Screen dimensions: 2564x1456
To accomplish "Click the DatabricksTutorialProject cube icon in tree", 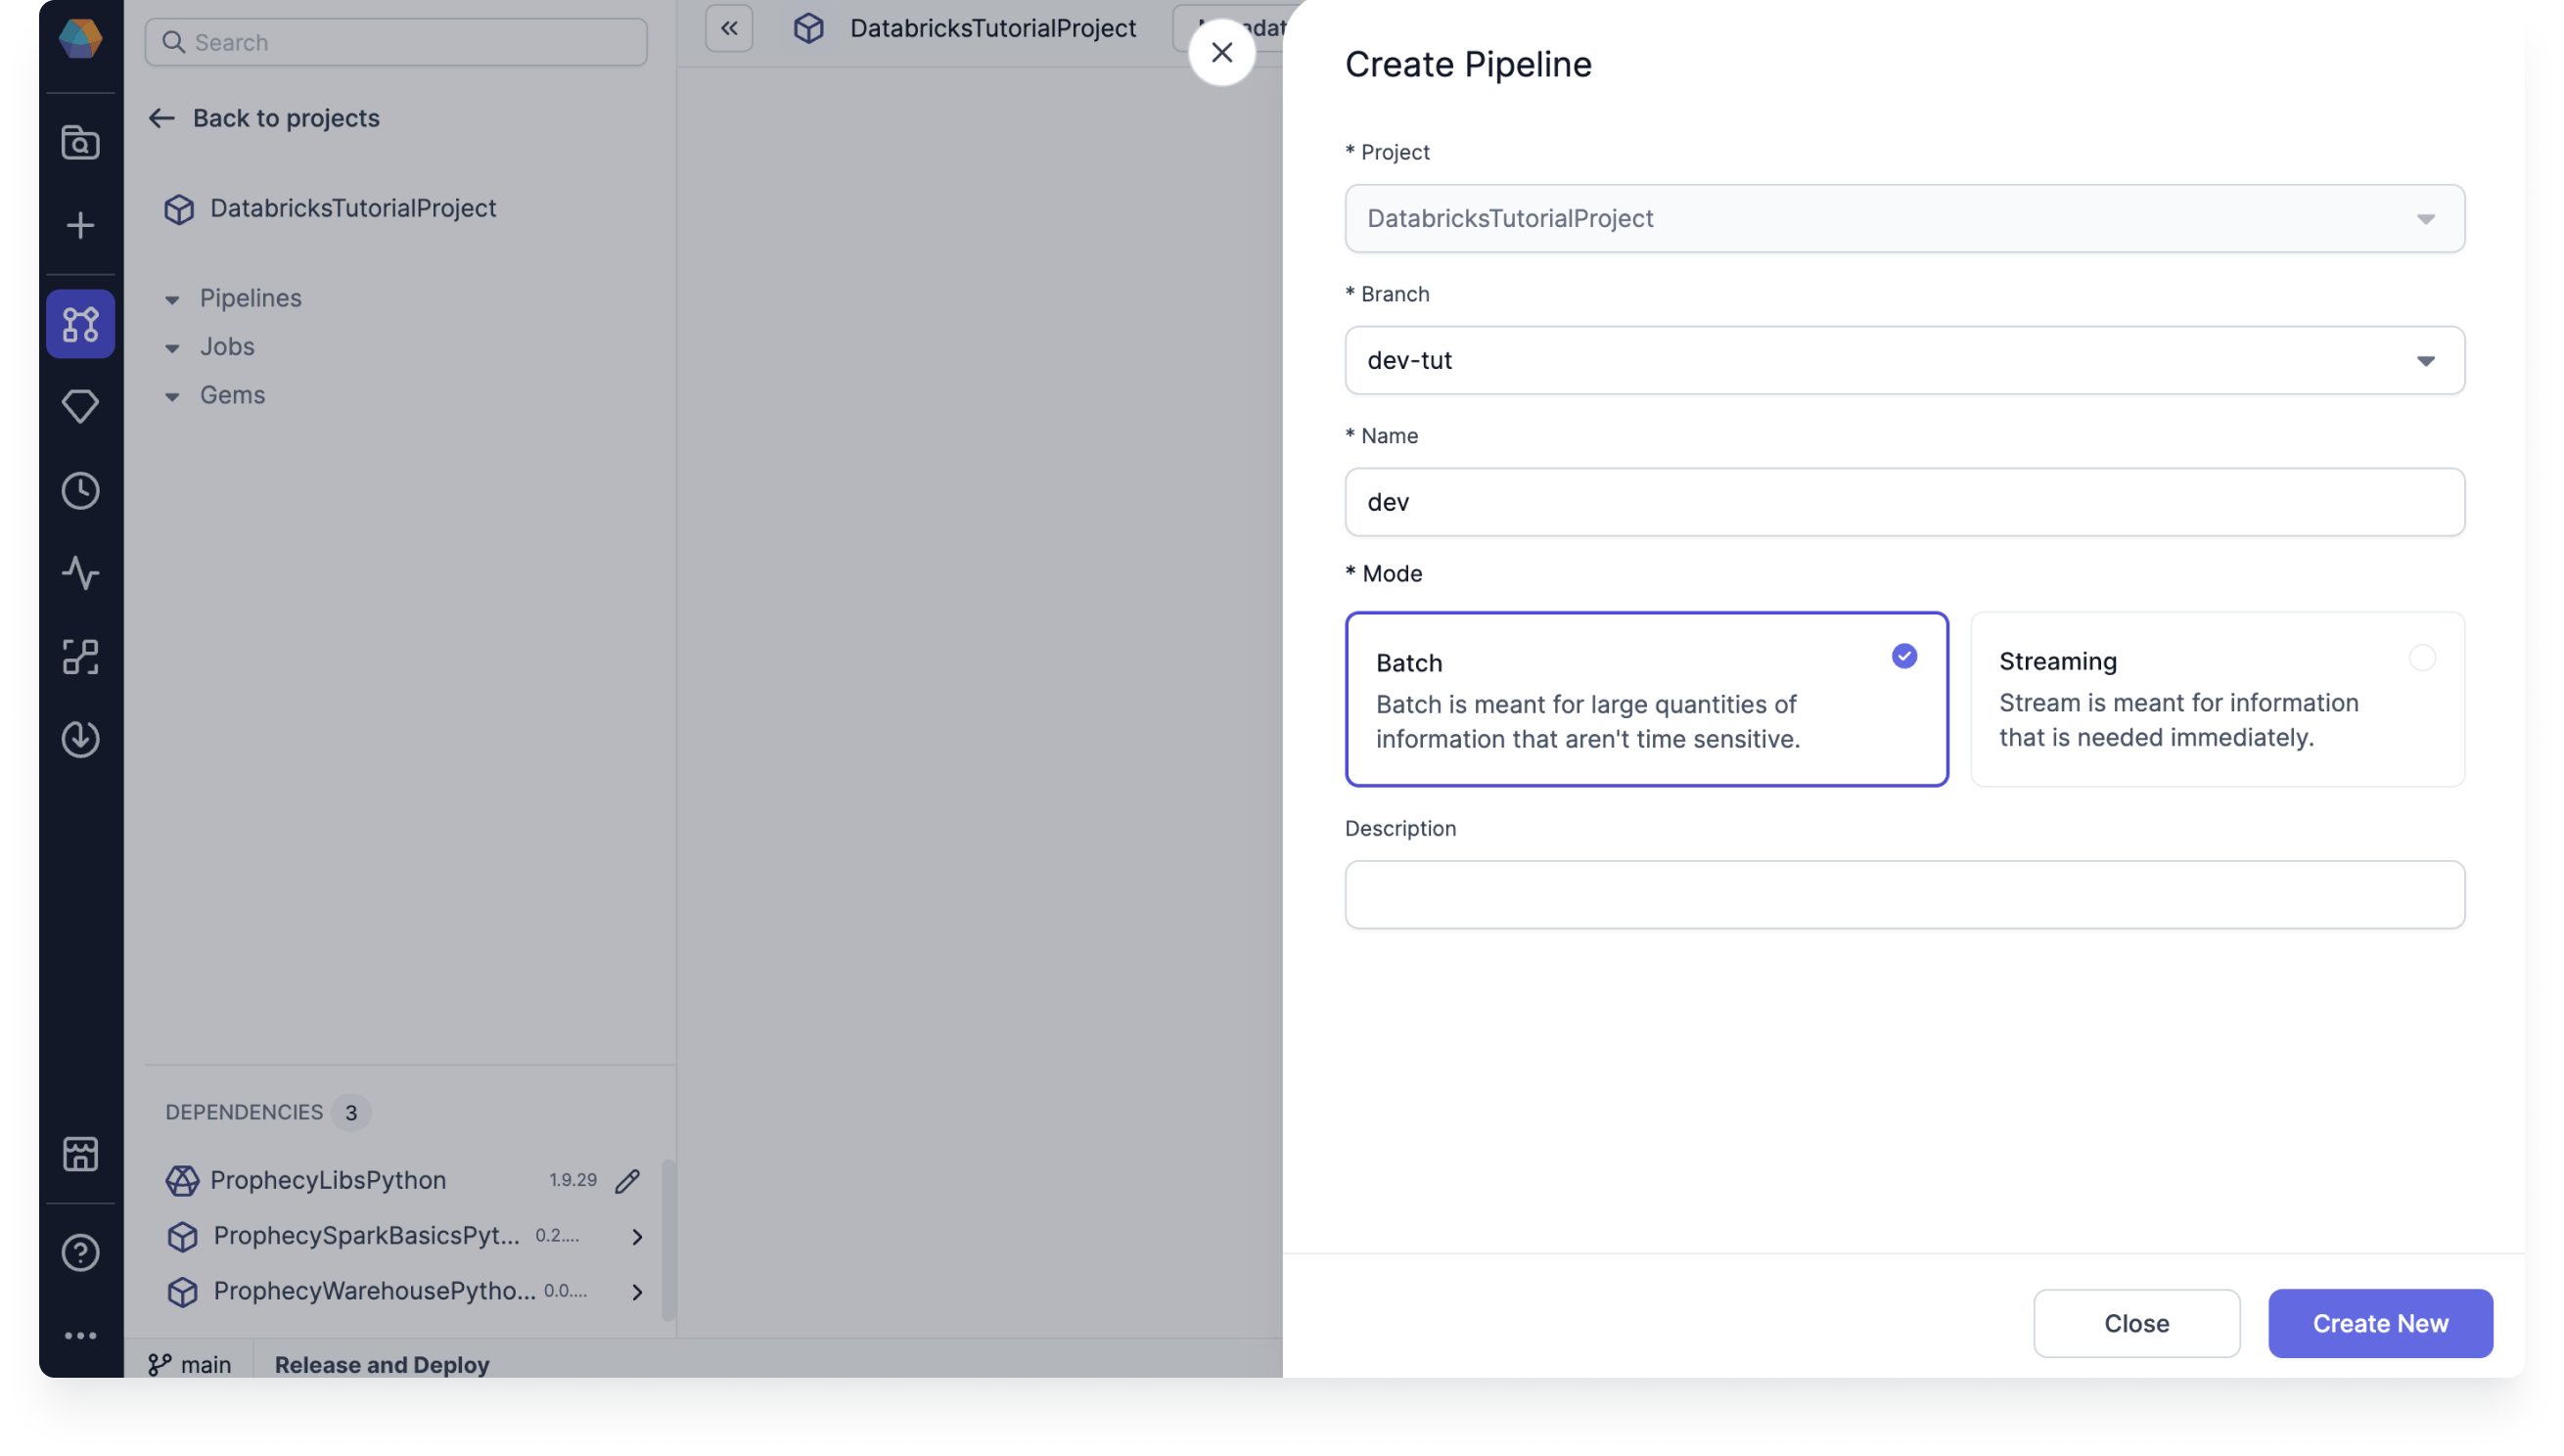I will click(x=179, y=209).
